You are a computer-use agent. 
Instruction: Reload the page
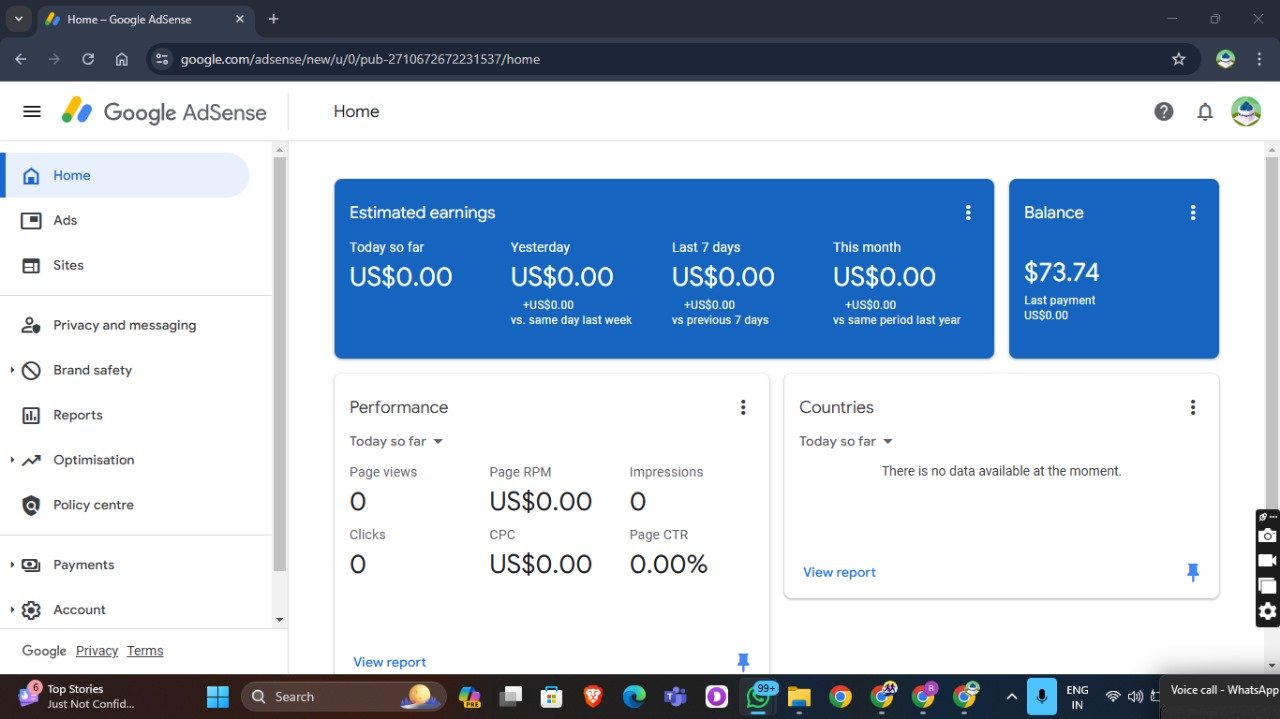88,59
